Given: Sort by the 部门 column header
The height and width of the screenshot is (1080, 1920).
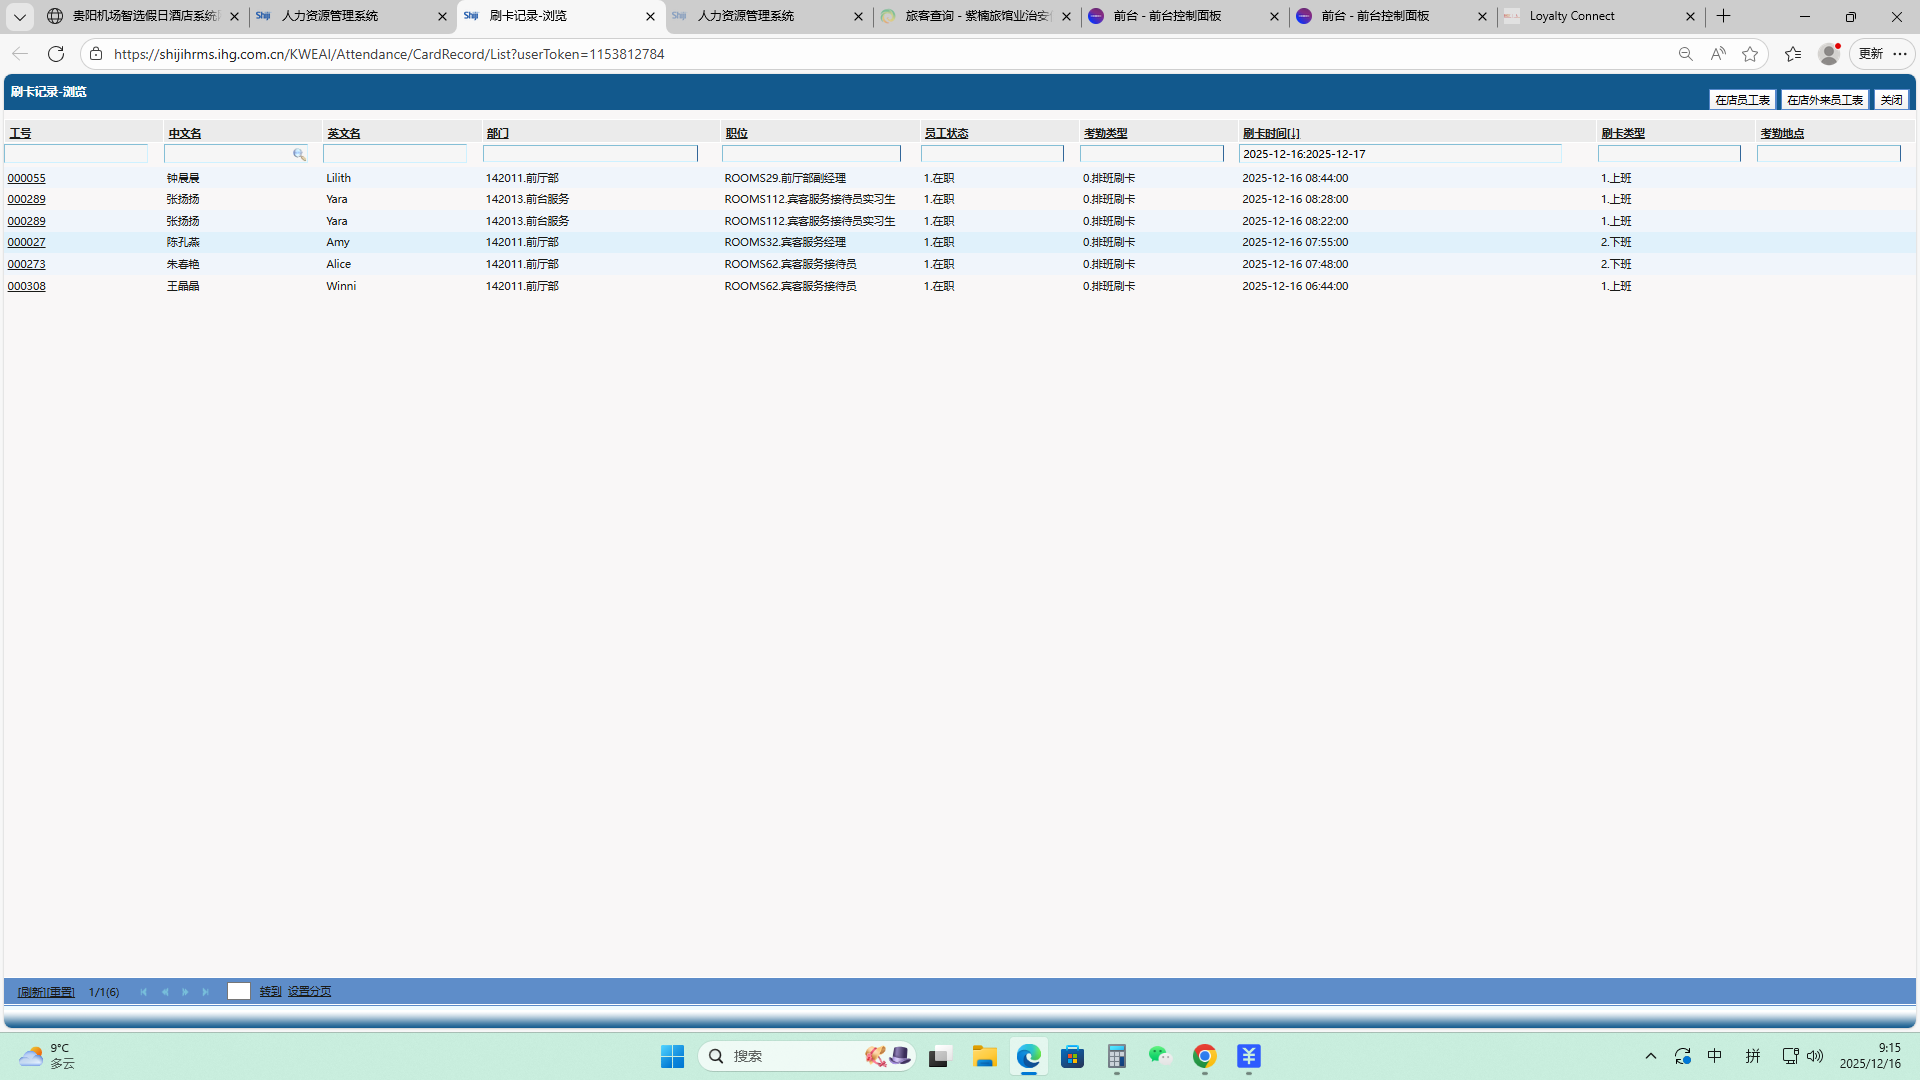Looking at the screenshot, I should [498, 133].
